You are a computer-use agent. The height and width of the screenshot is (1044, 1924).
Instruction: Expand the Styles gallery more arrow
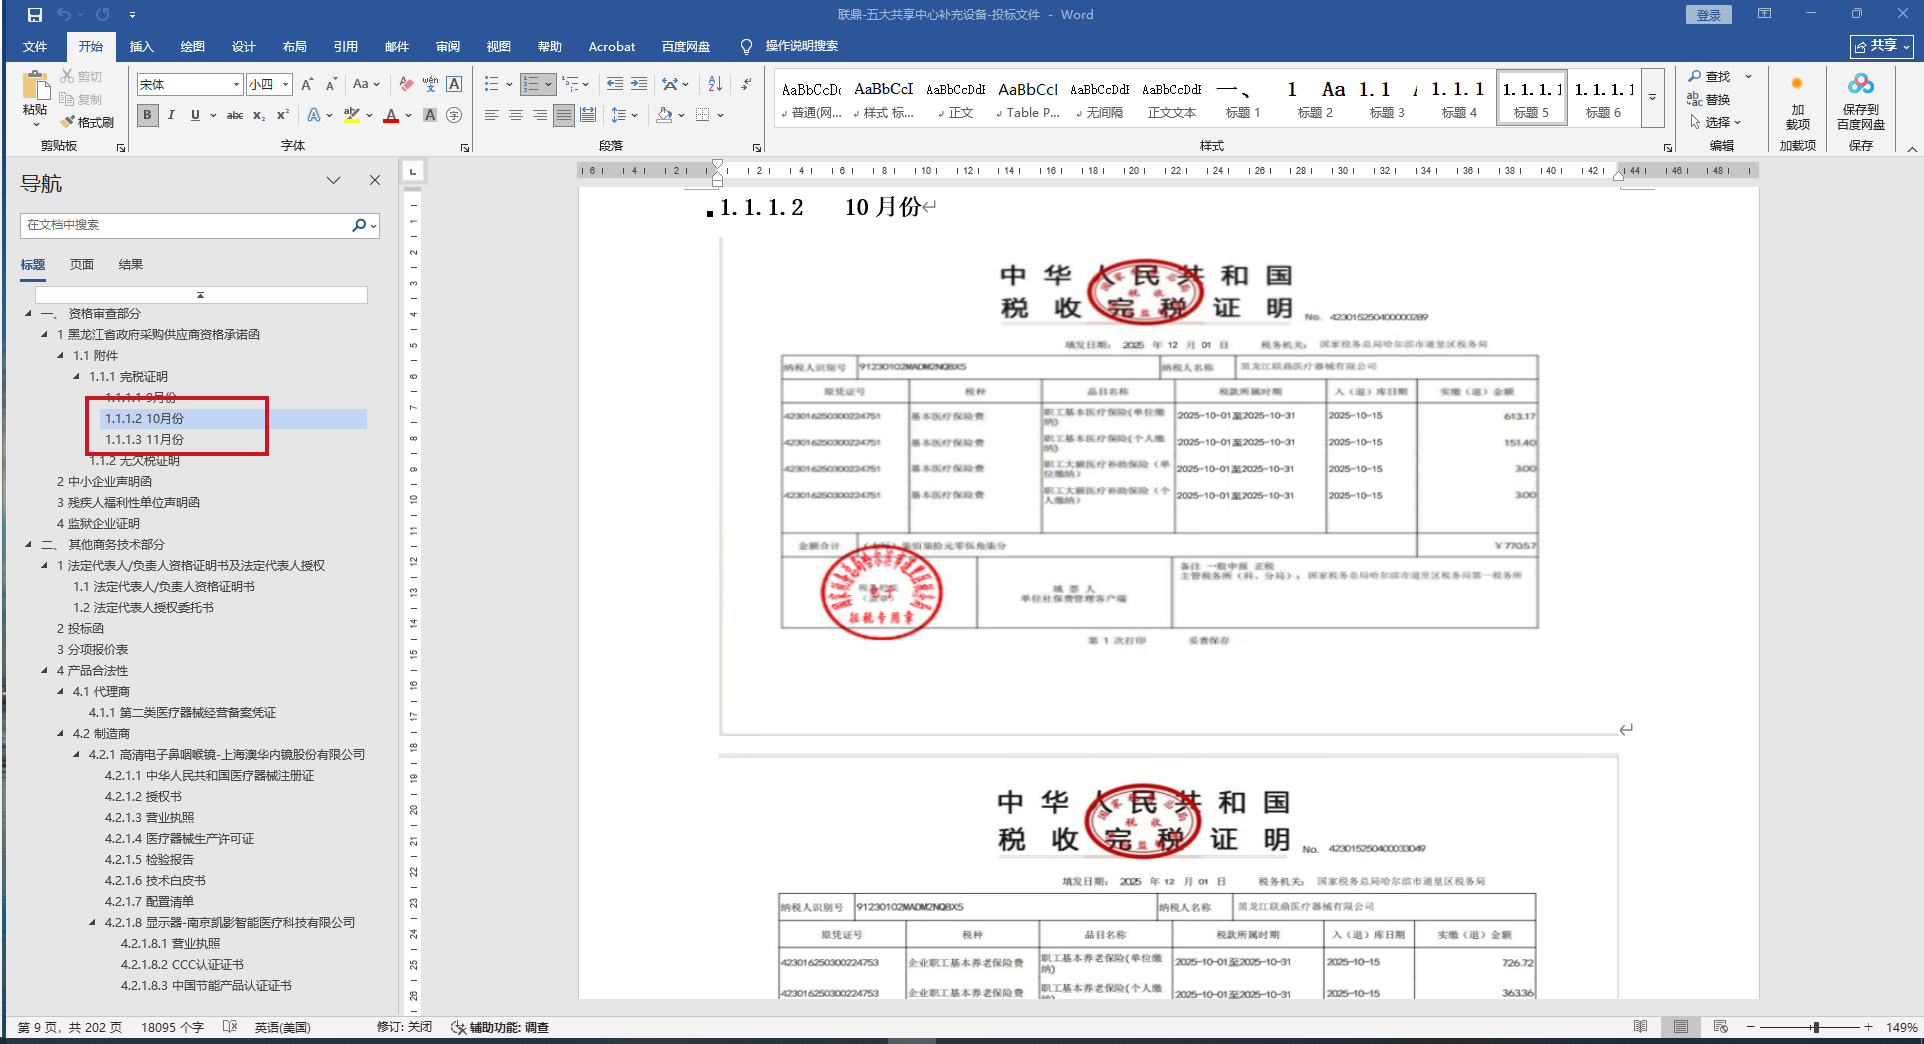tap(1653, 97)
